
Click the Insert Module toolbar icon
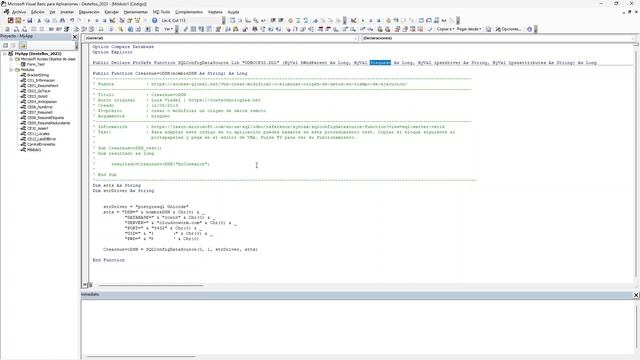coord(18,20)
